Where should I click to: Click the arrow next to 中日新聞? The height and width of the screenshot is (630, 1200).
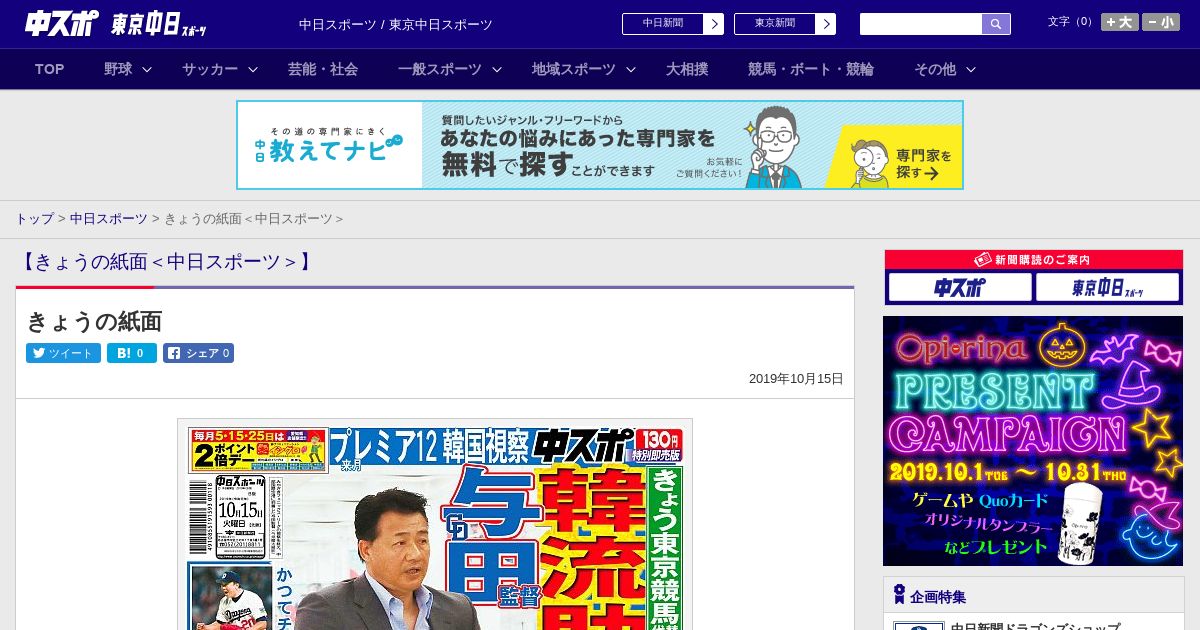coord(714,24)
